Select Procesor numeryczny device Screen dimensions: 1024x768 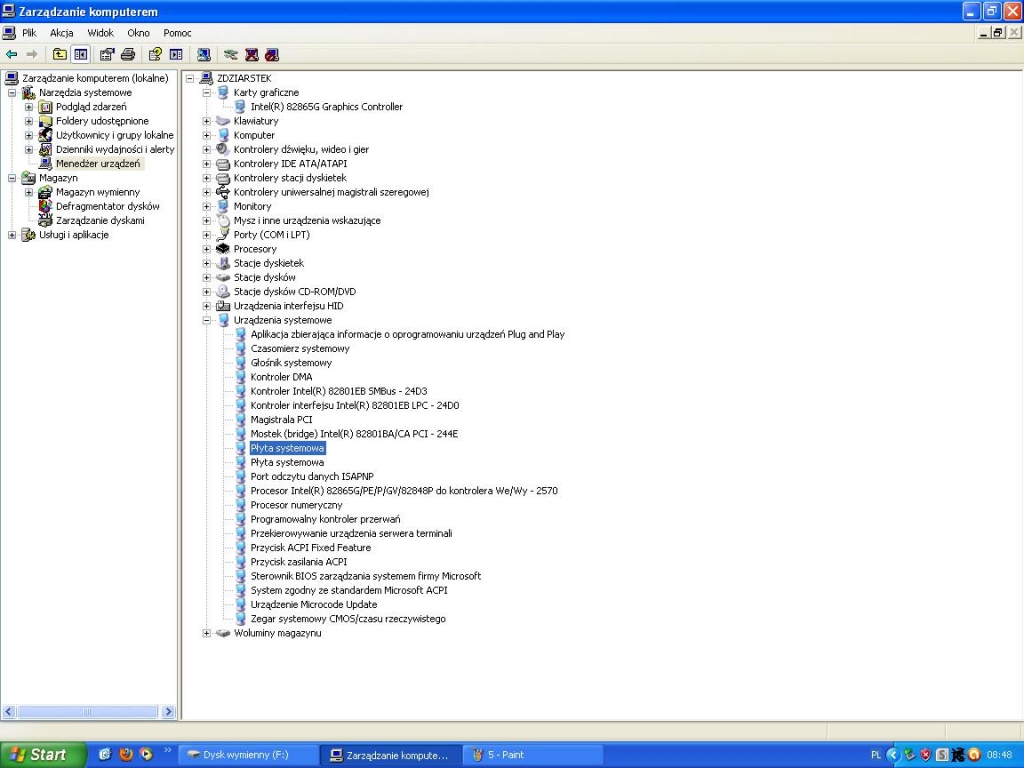[296, 505]
